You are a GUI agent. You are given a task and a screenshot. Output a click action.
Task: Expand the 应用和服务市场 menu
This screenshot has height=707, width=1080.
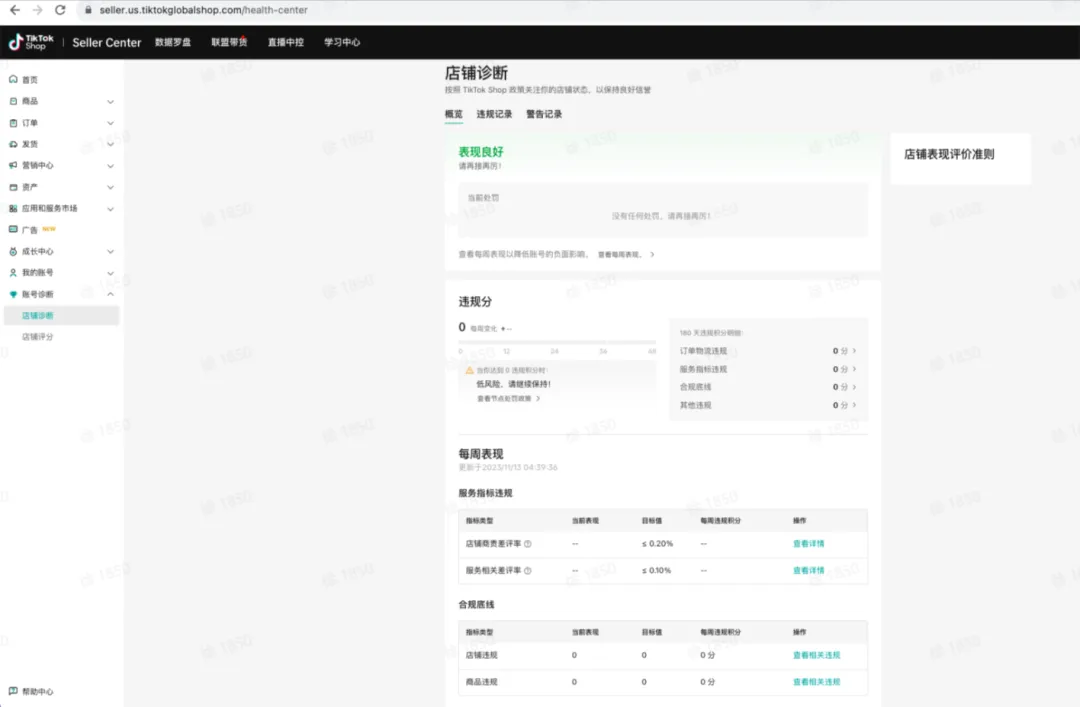(110, 208)
